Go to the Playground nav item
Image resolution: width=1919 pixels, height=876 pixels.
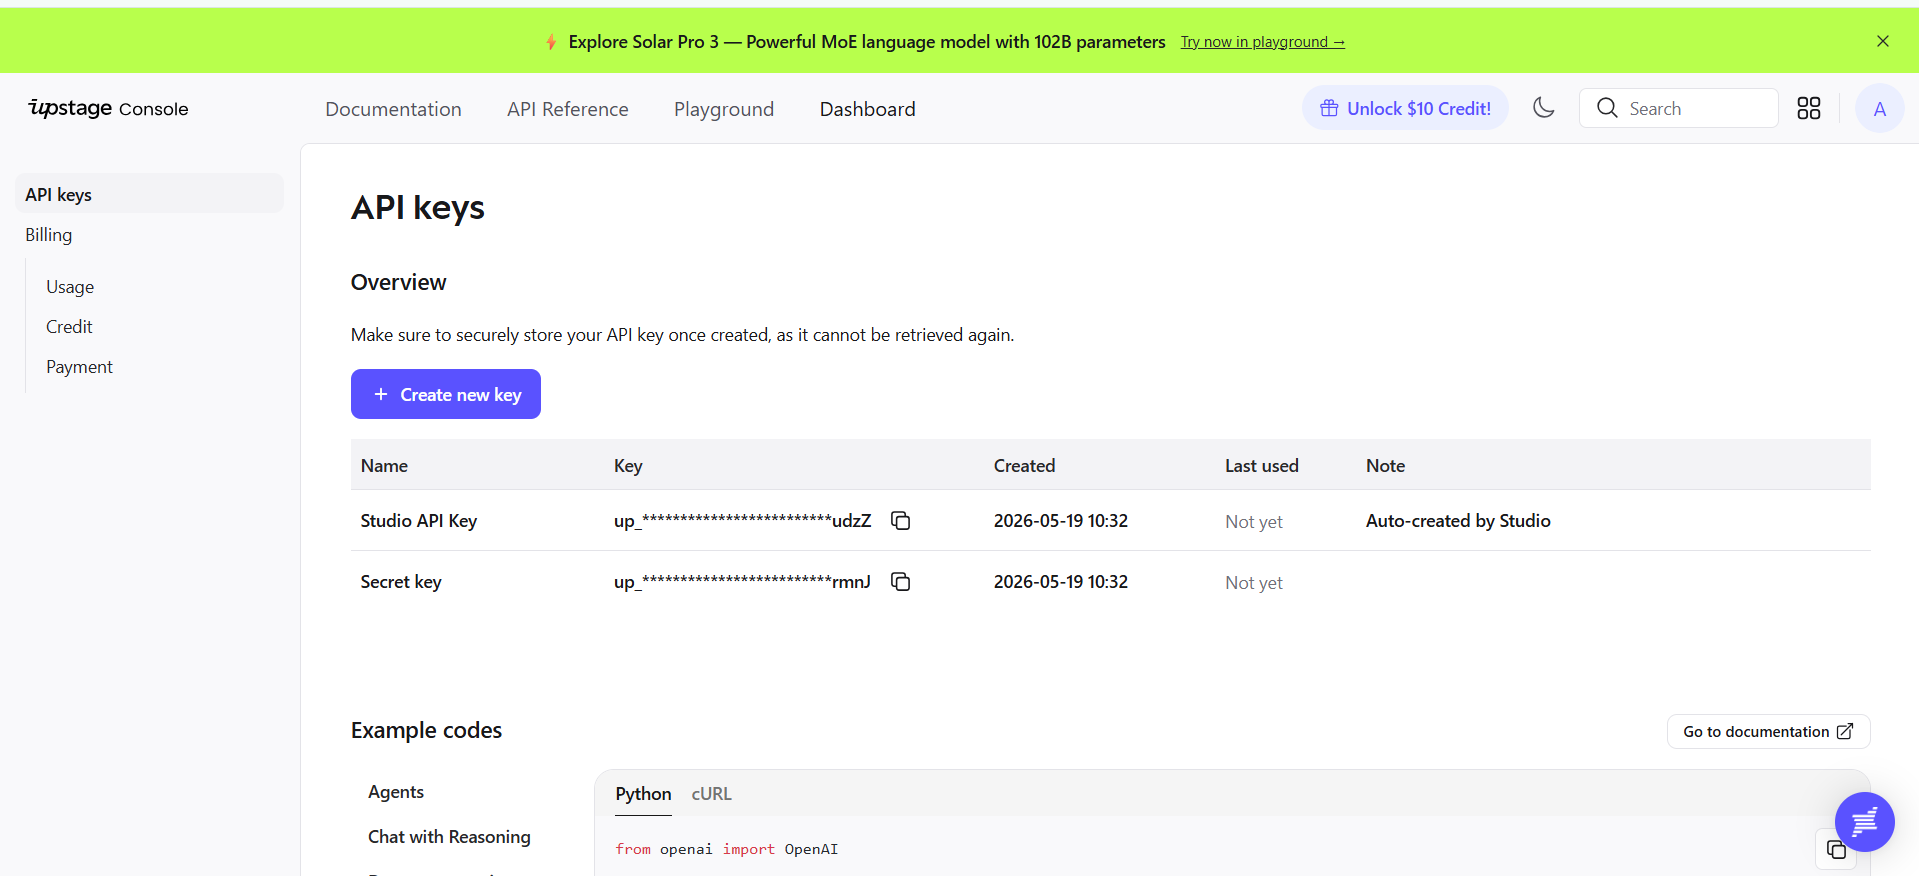click(723, 109)
